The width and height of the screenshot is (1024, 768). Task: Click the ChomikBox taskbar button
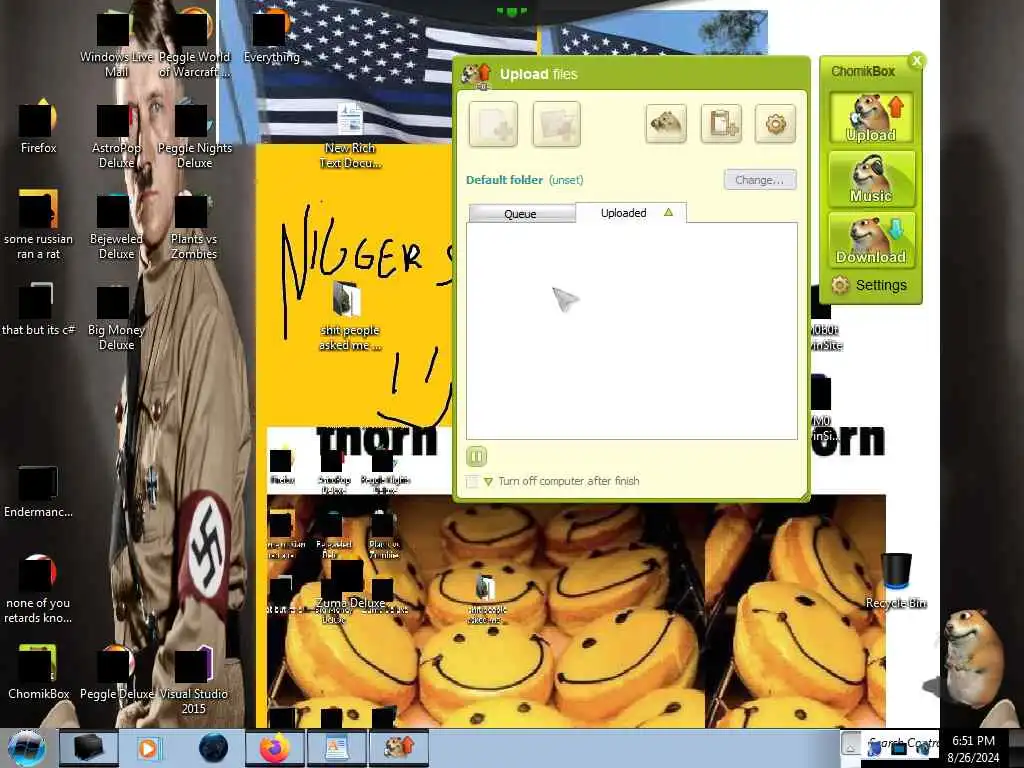(399, 748)
